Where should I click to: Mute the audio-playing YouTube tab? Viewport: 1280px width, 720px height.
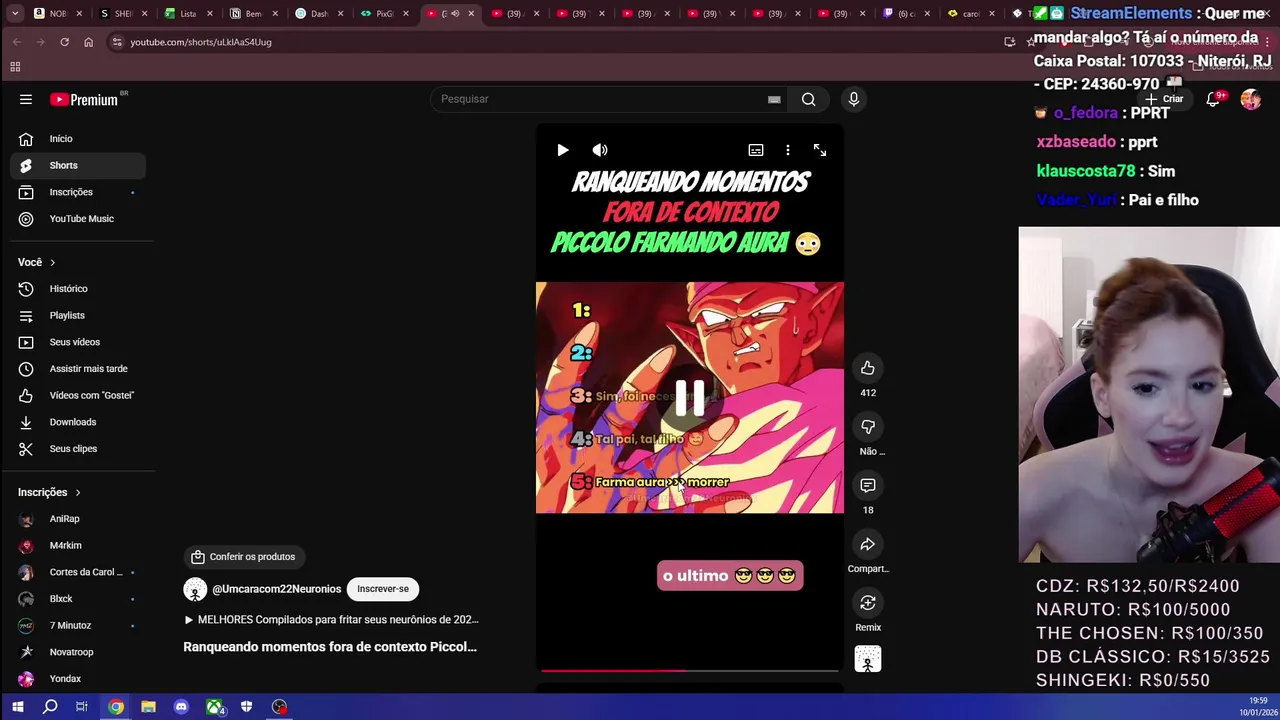tap(455, 13)
